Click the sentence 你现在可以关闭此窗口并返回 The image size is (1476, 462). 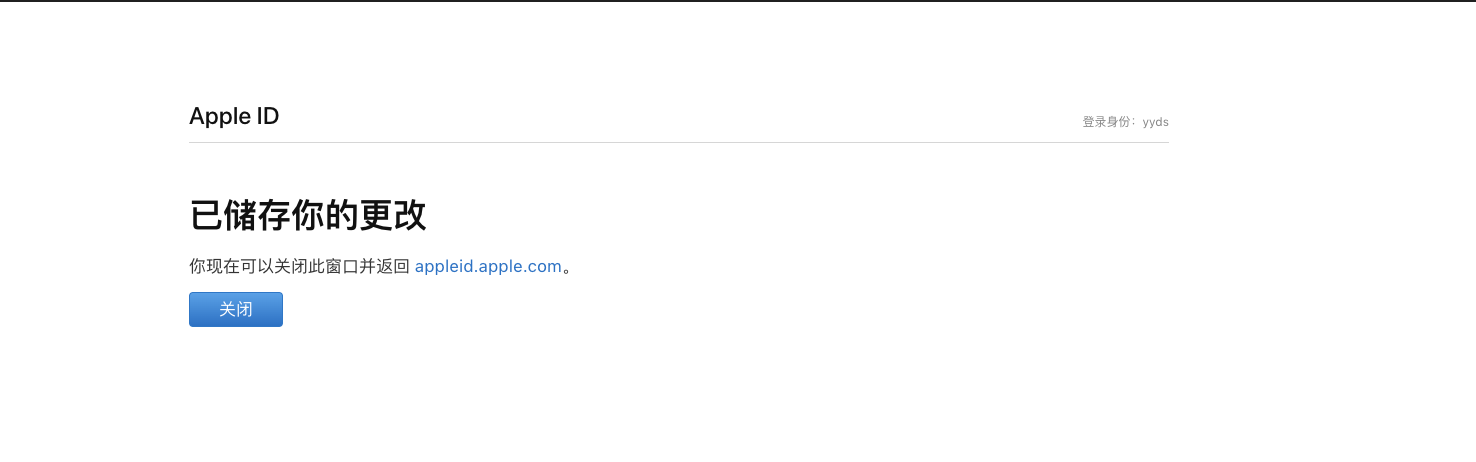click(300, 266)
